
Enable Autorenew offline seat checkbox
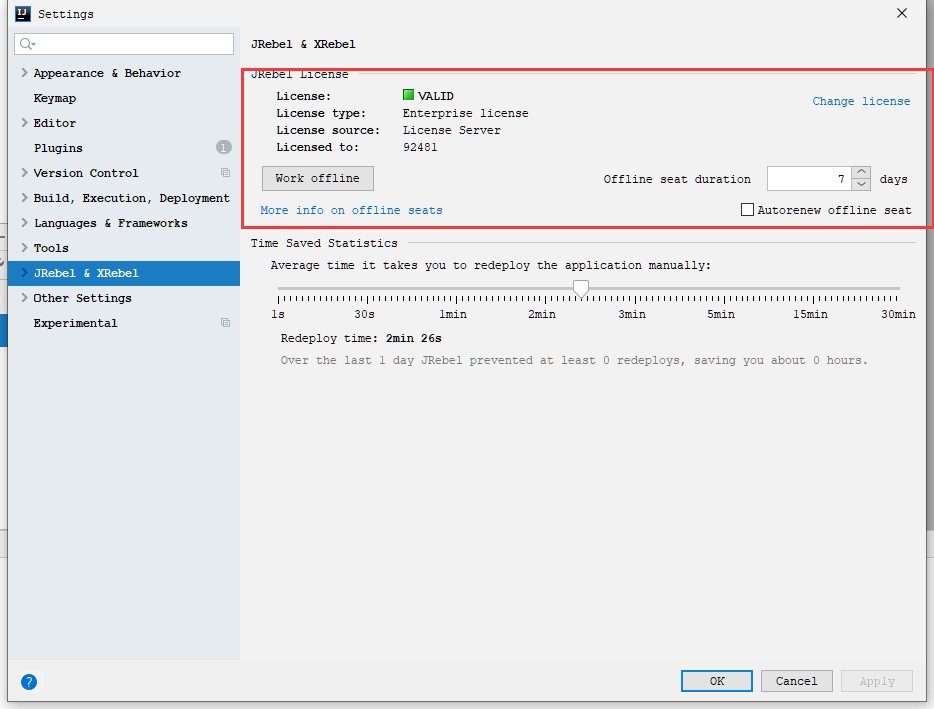click(747, 210)
